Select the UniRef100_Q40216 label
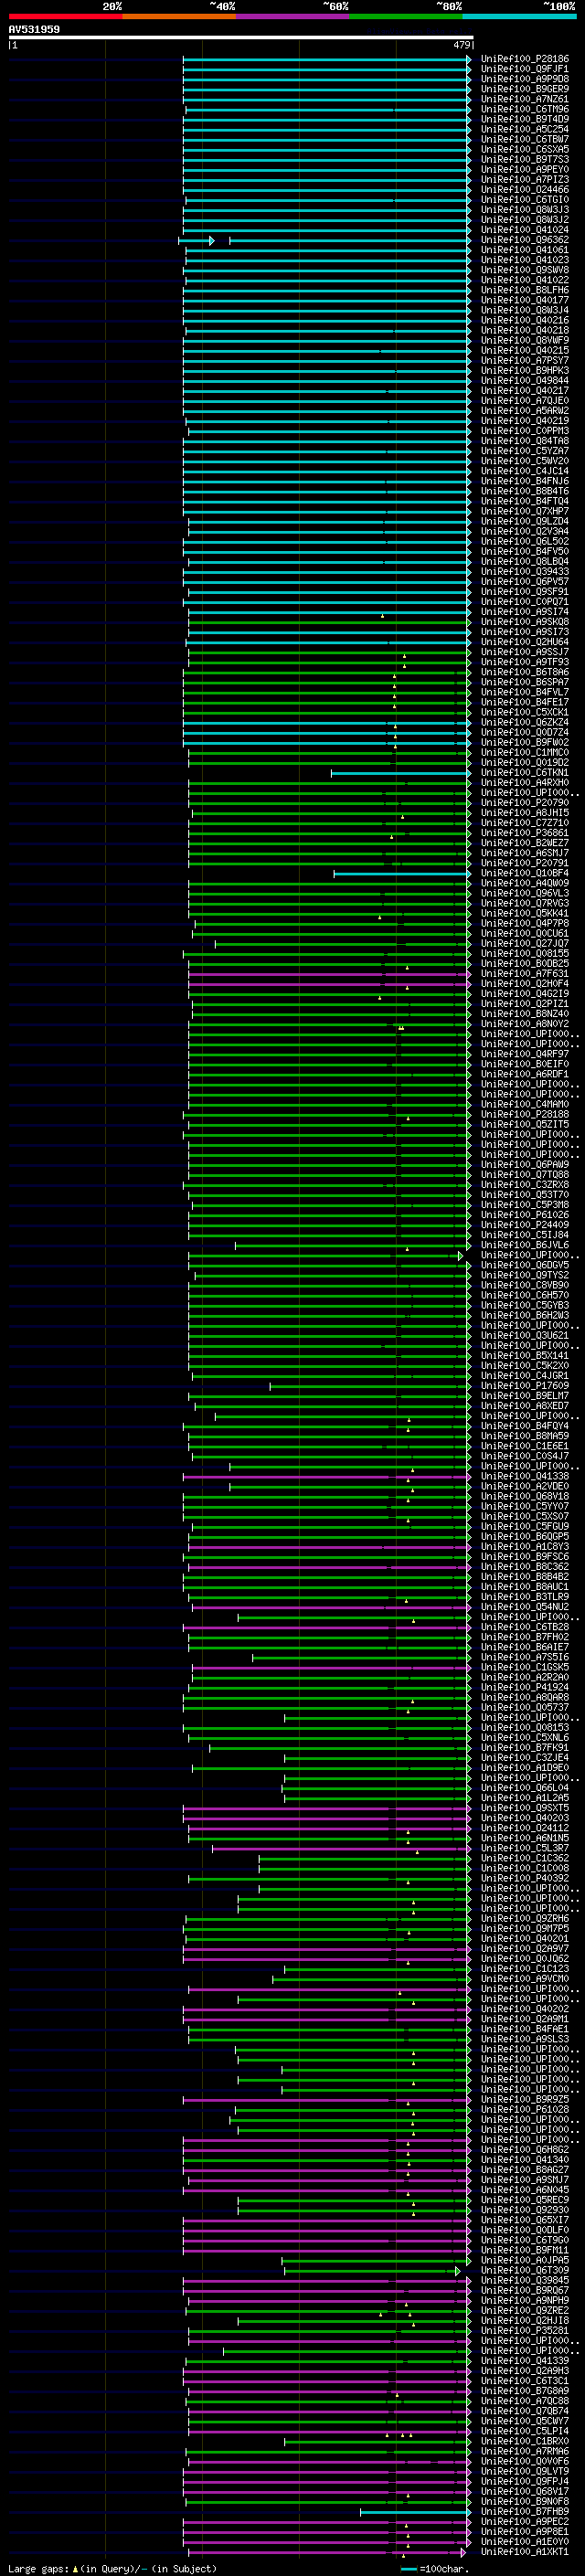585x2576 pixels. point(524,320)
